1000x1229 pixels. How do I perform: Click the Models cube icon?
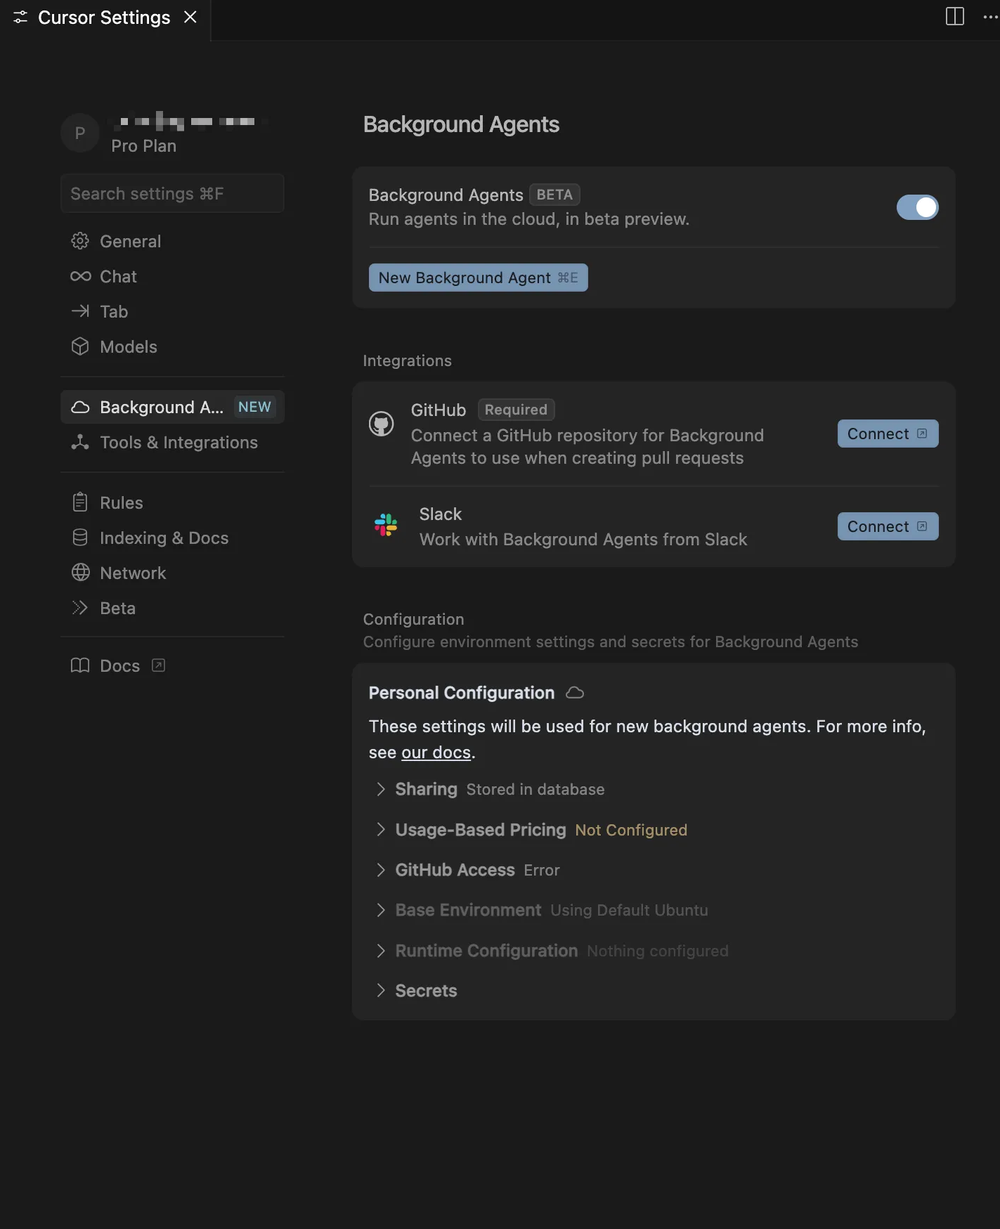(x=80, y=346)
